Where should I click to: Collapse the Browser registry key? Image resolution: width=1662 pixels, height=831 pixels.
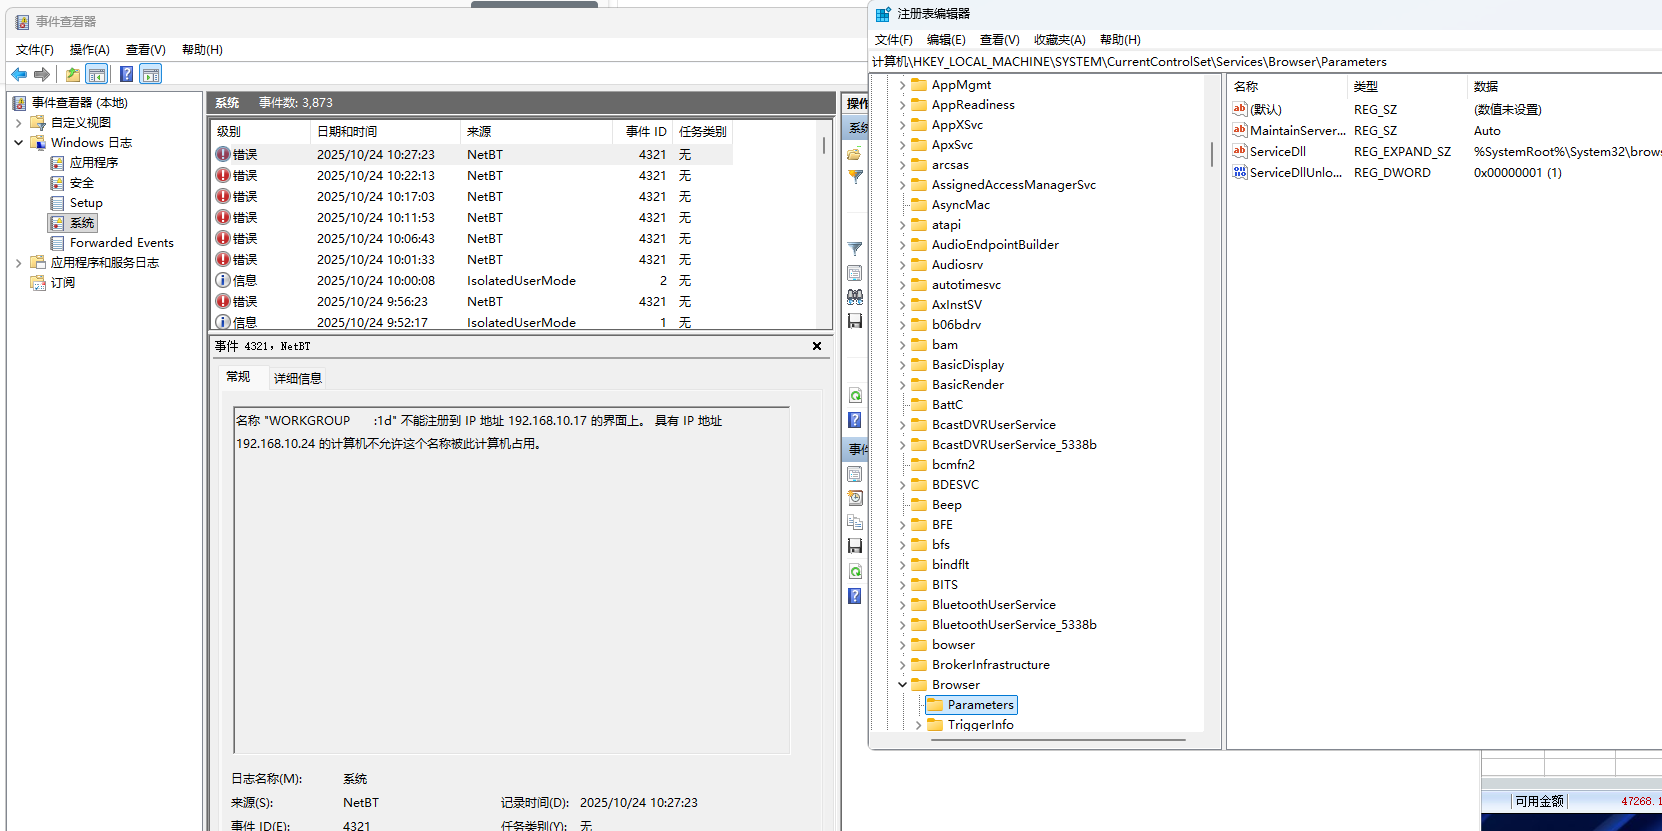(902, 685)
